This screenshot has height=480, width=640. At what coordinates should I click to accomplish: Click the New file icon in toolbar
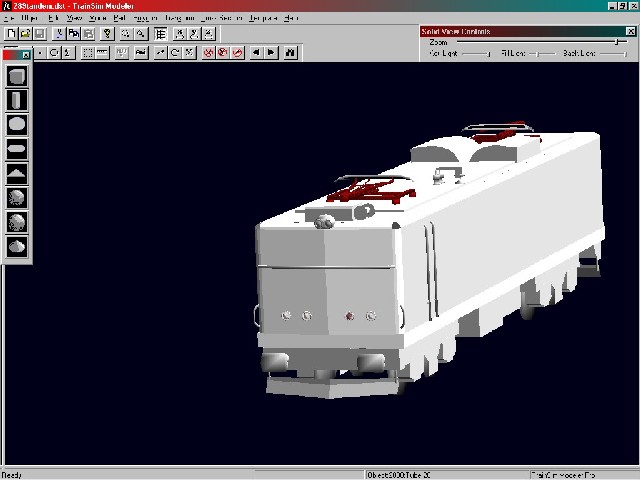tap(10, 33)
